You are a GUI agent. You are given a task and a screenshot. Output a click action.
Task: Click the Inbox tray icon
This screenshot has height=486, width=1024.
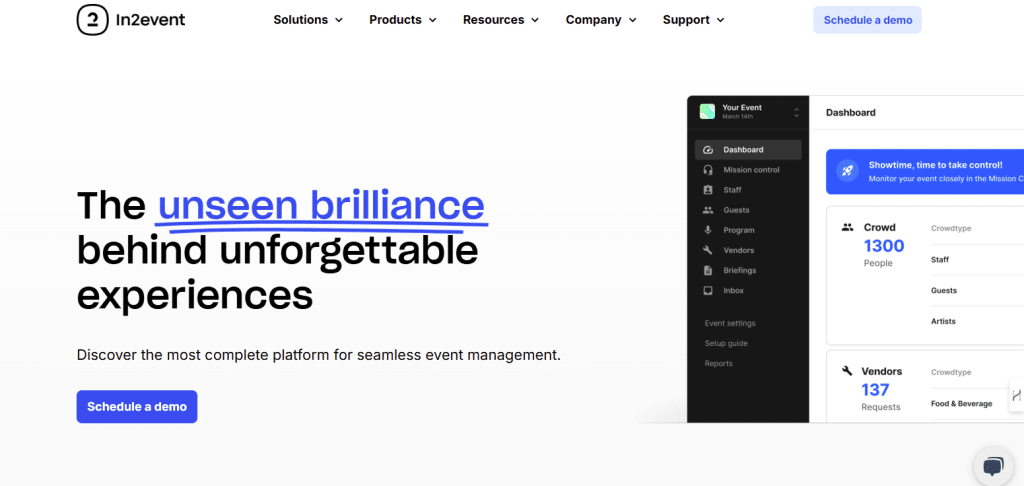(x=707, y=291)
